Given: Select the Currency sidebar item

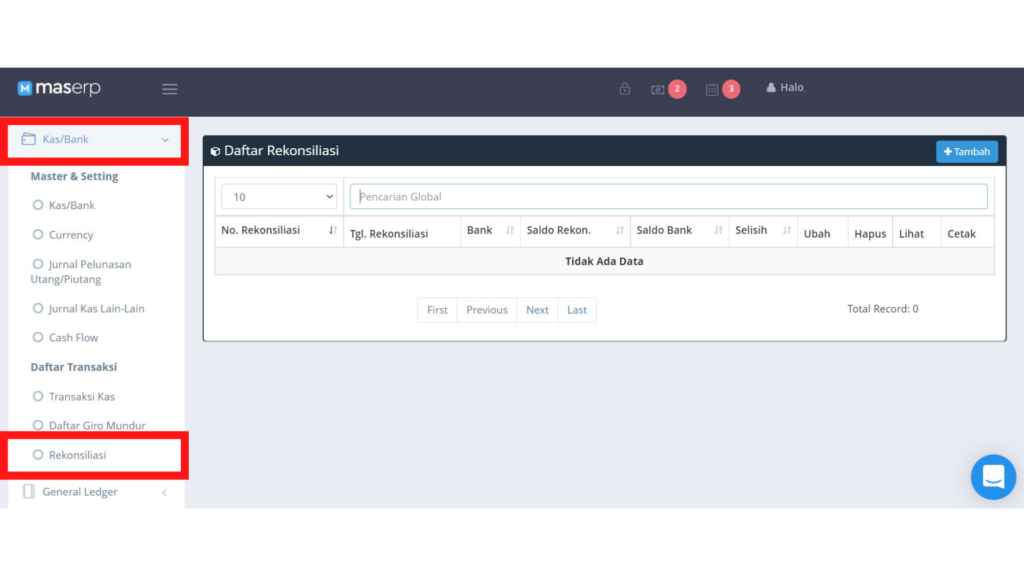Looking at the screenshot, I should coord(70,235).
